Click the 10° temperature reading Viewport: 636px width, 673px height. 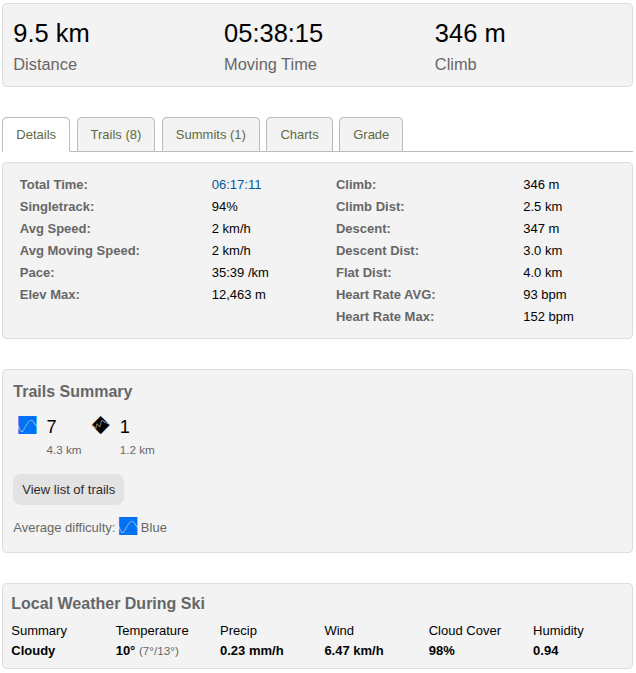pos(125,651)
